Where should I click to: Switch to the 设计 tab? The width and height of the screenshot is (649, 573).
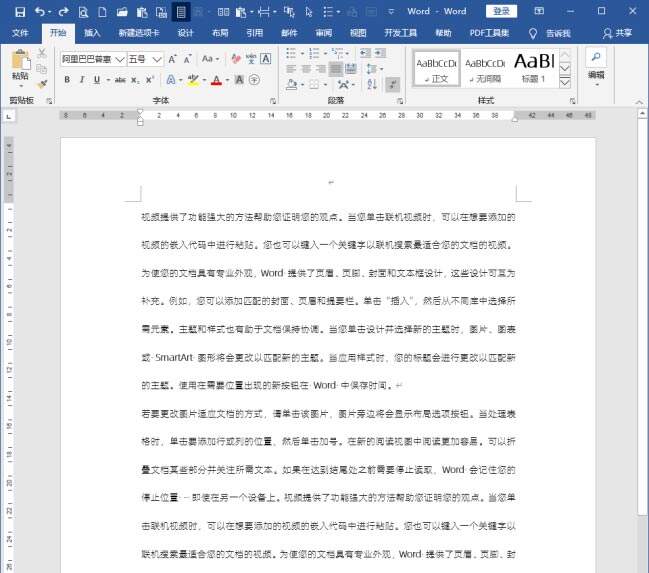[185, 33]
